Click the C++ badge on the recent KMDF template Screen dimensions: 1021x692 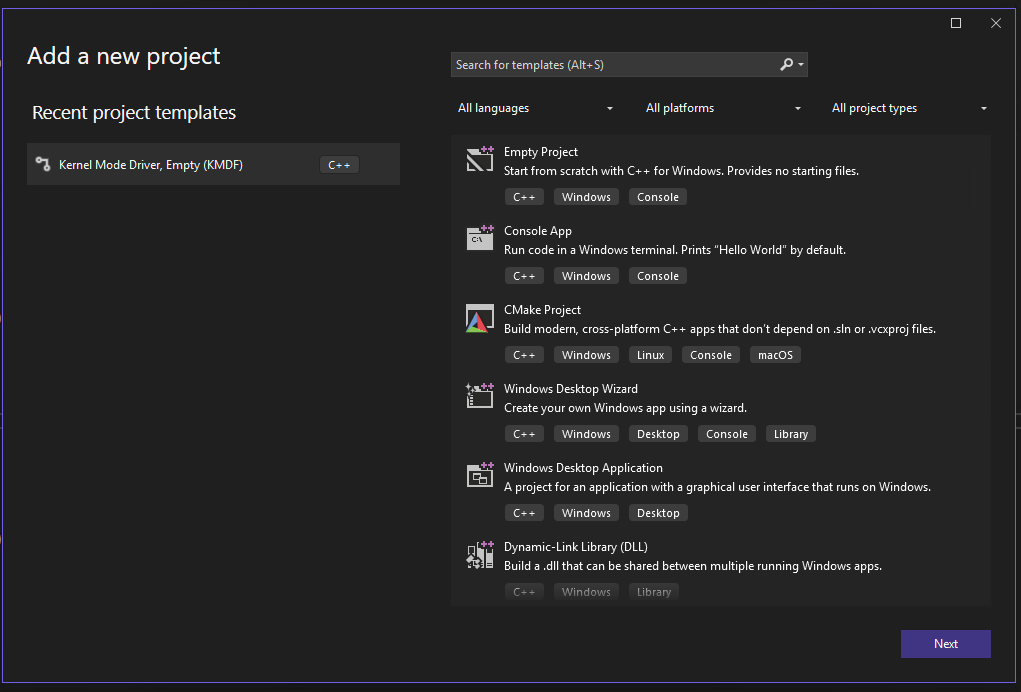point(338,164)
